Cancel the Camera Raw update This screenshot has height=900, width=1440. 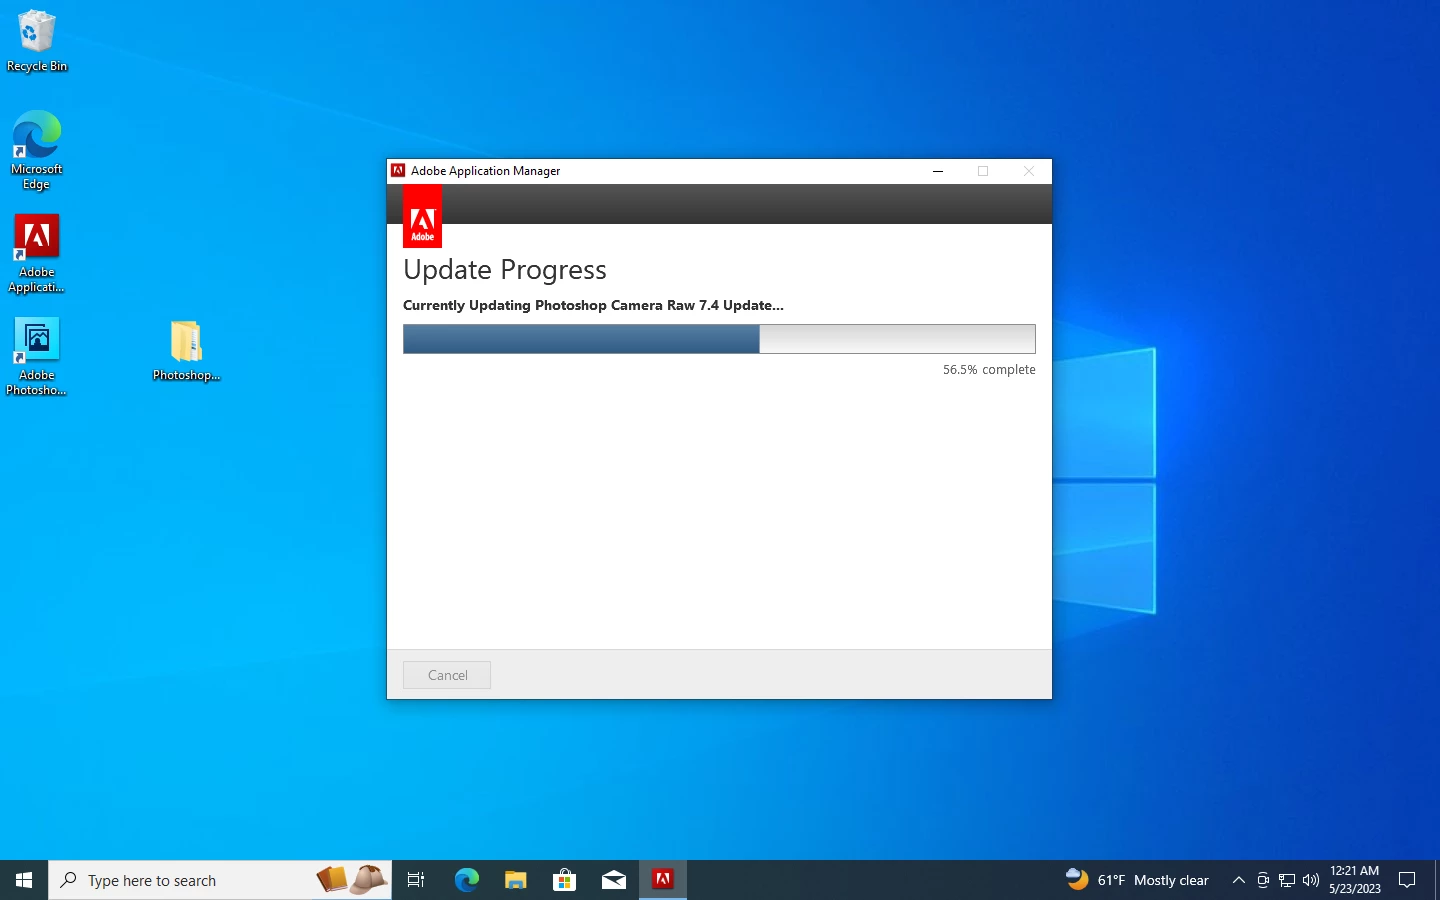(x=447, y=675)
